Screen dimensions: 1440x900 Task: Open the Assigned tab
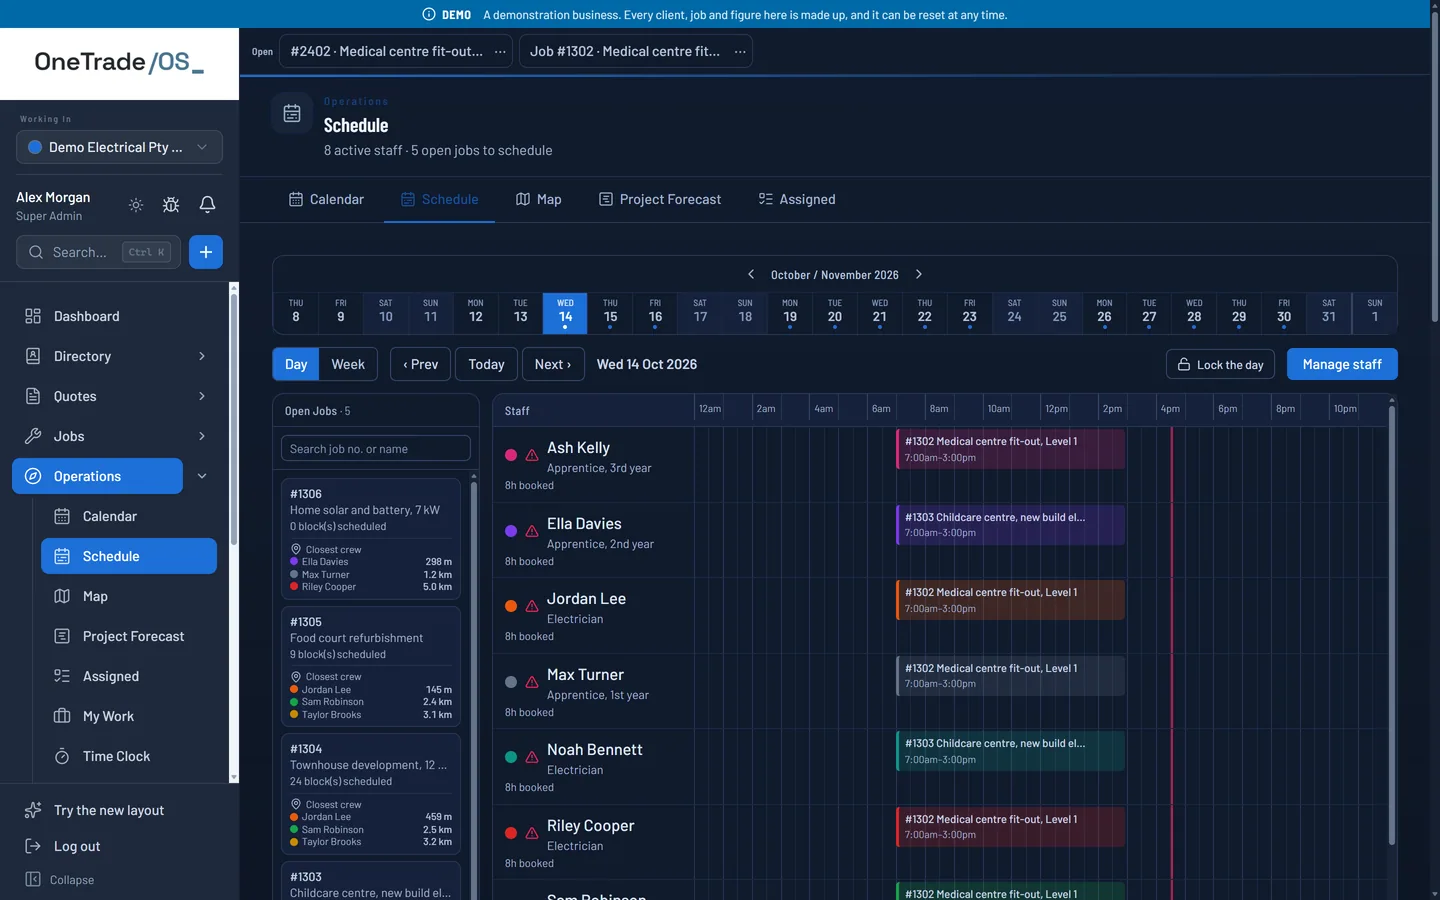click(x=797, y=199)
